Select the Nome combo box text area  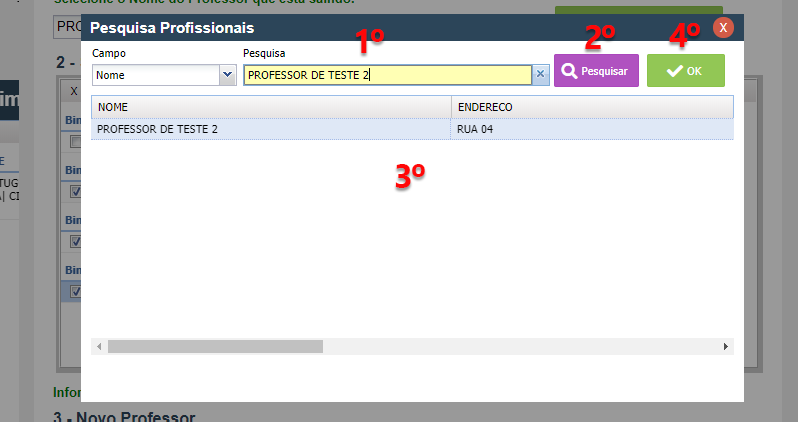(156, 75)
